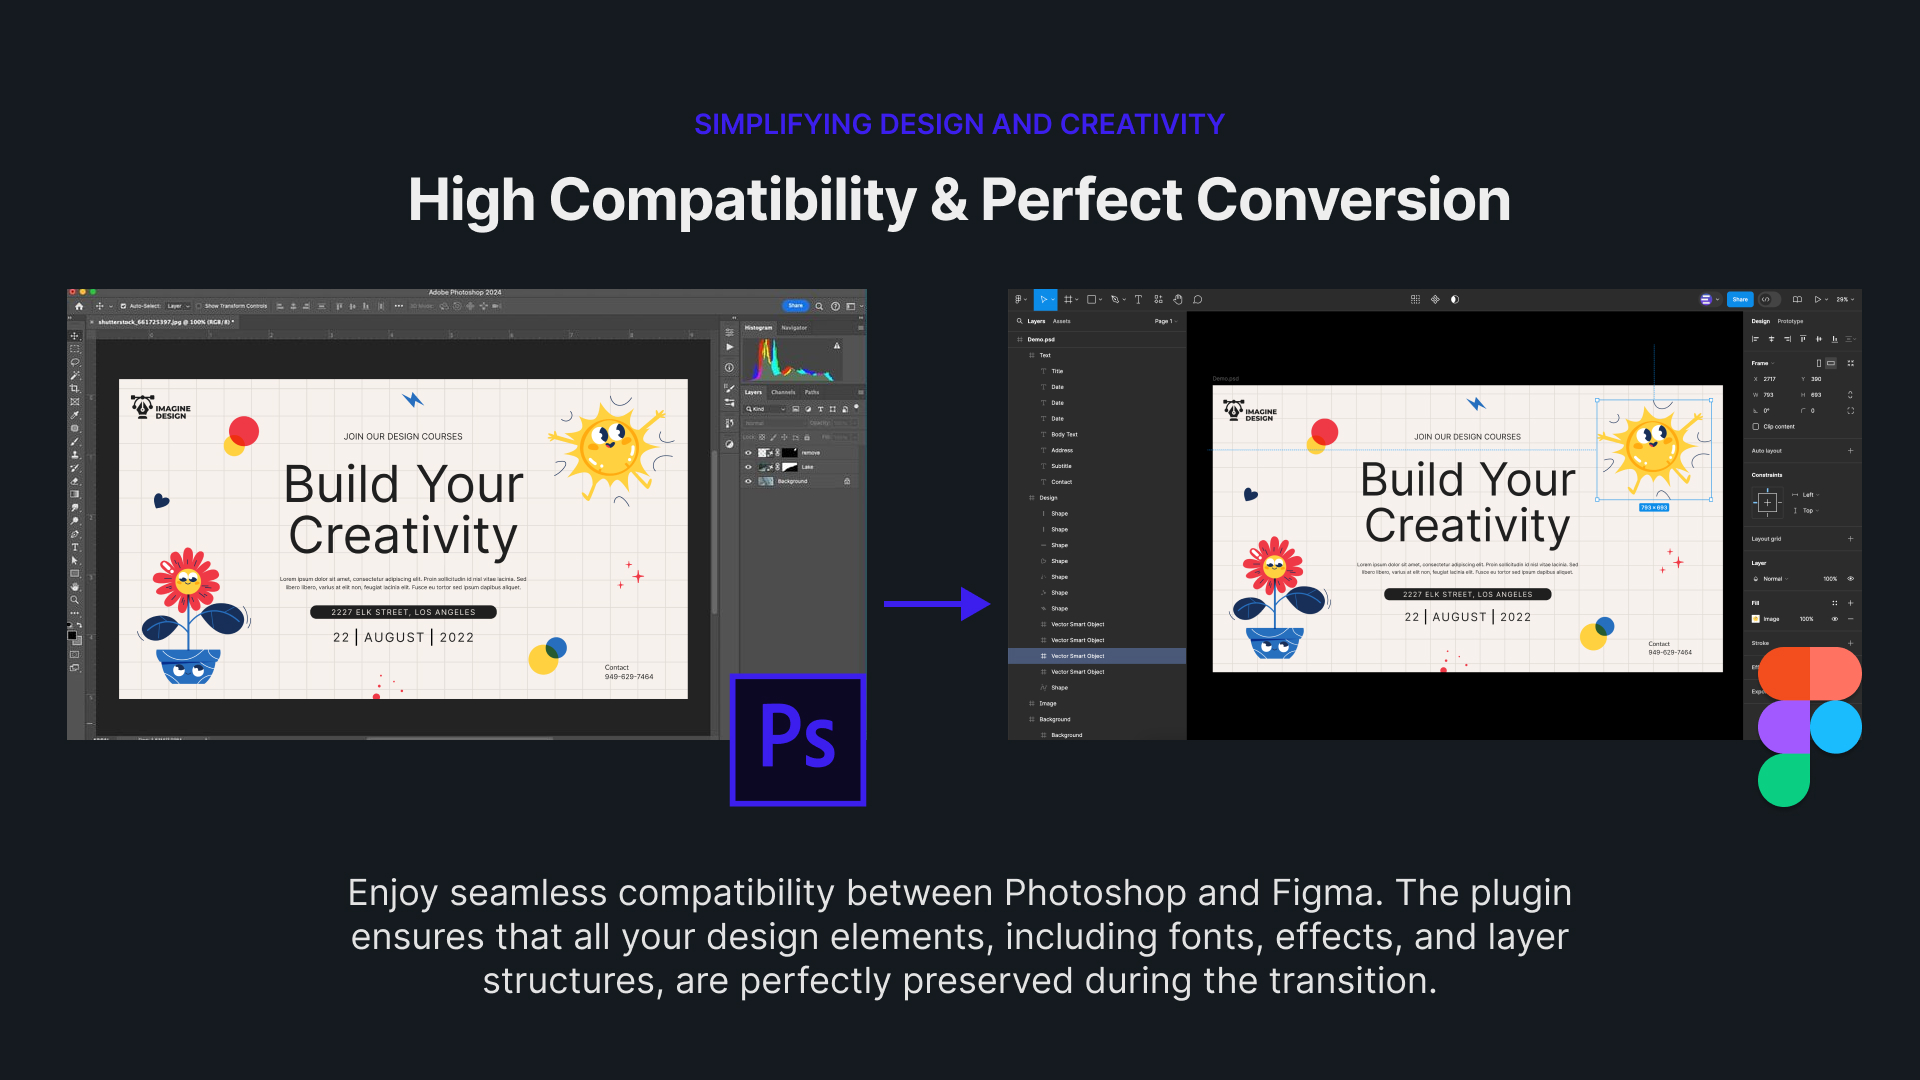Select the Text tool in Figma toolbar

[x=1138, y=299]
